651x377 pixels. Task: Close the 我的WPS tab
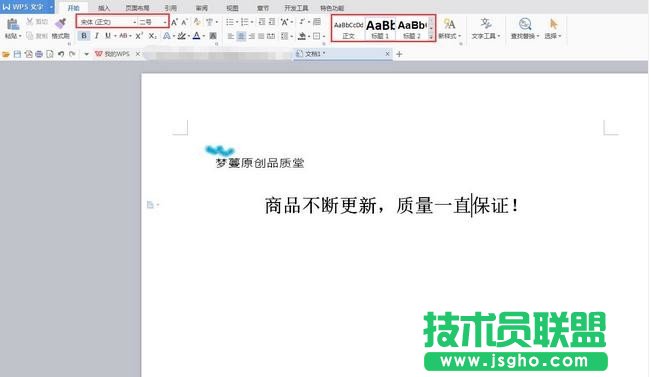click(x=138, y=54)
